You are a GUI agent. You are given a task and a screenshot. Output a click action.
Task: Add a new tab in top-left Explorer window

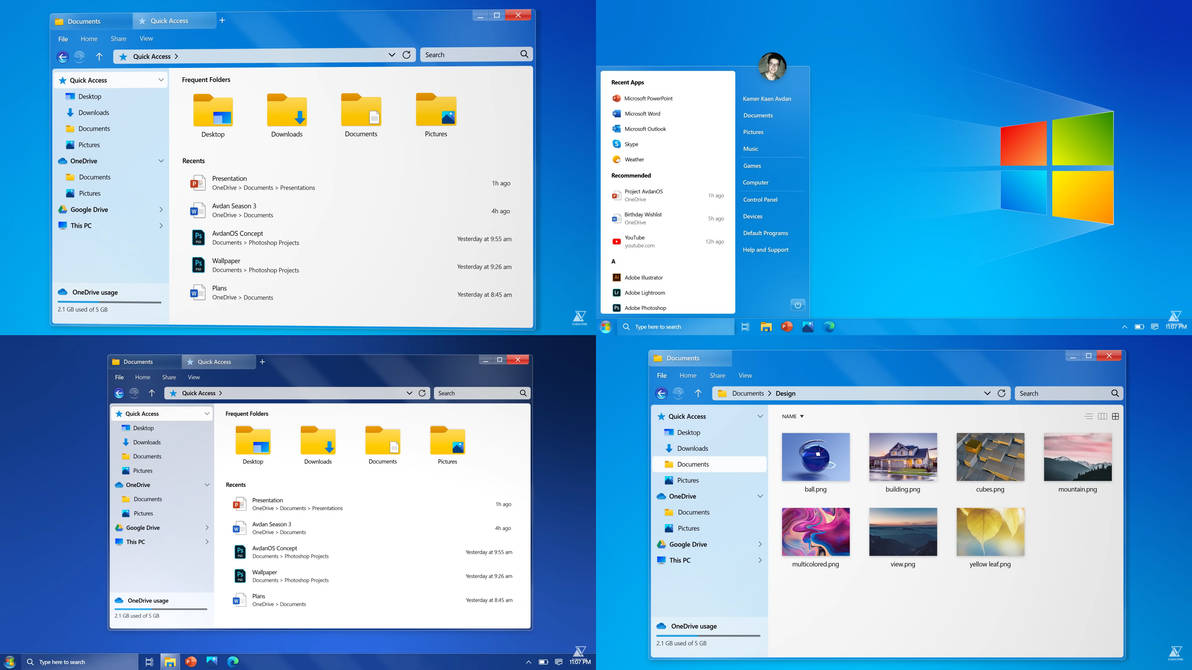(222, 21)
